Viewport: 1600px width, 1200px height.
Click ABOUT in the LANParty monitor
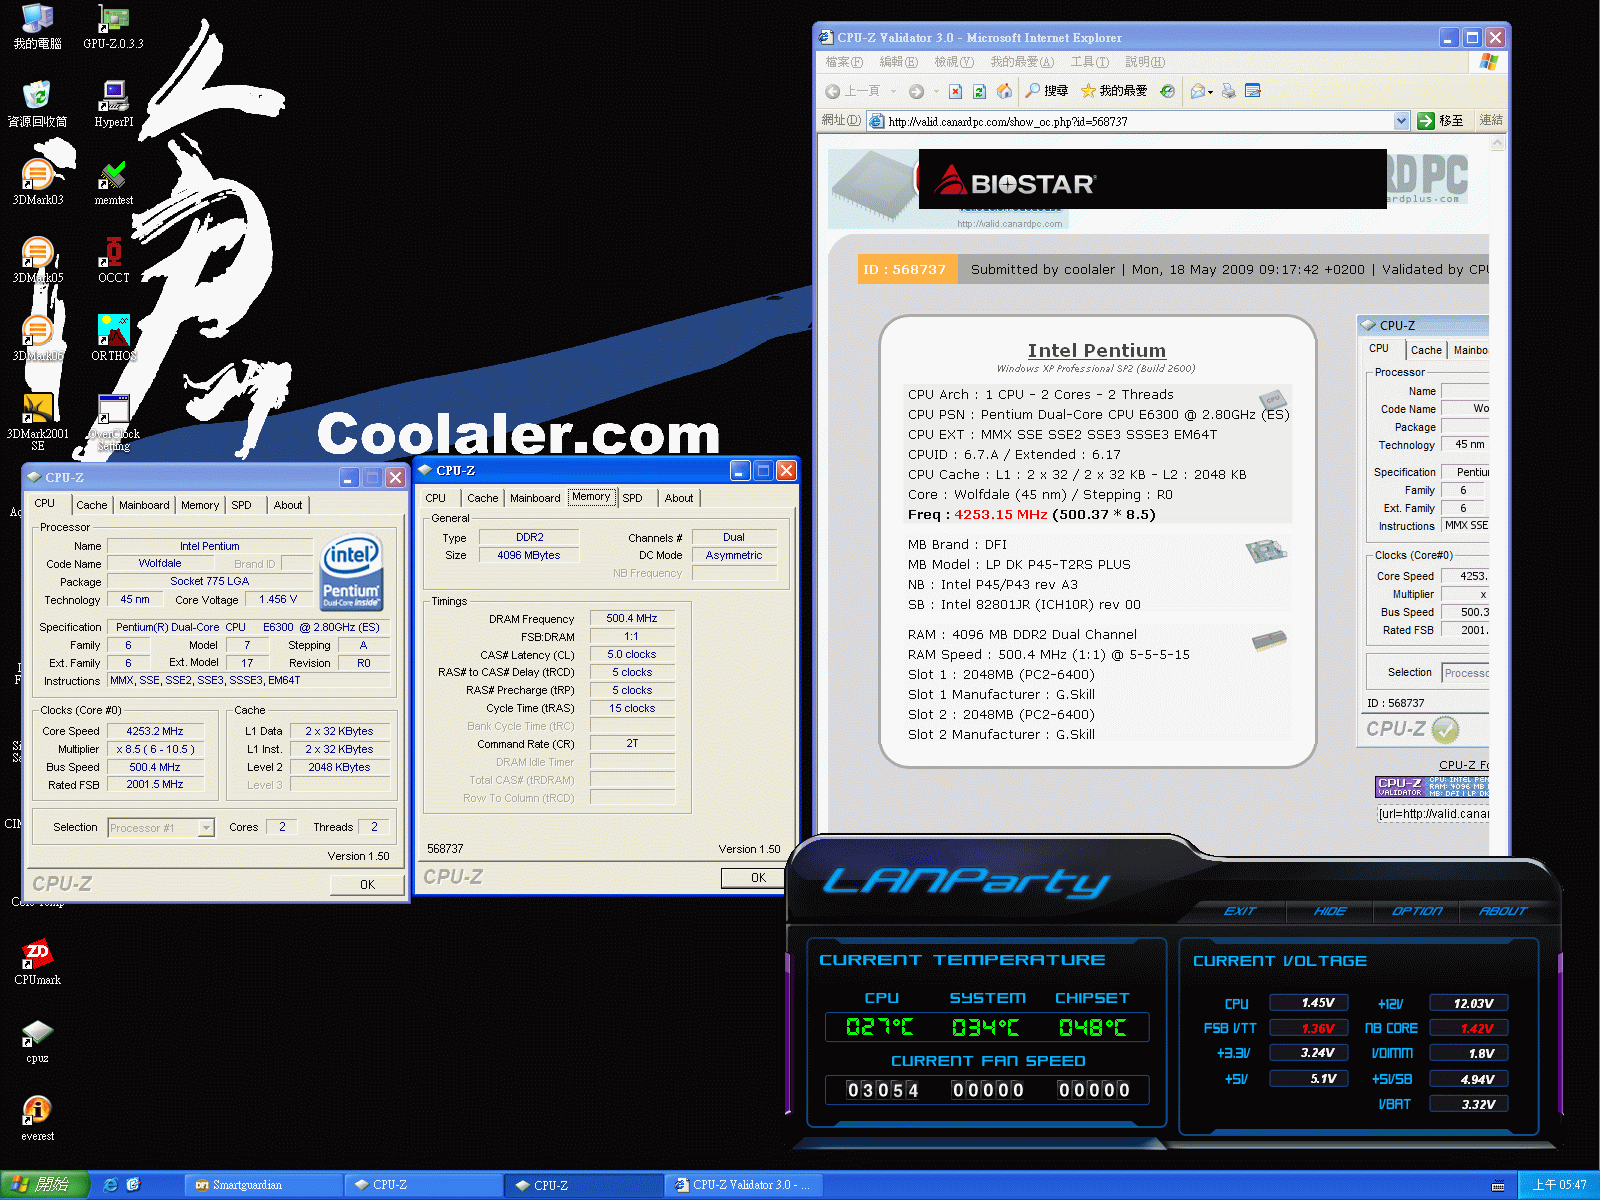coord(1503,911)
